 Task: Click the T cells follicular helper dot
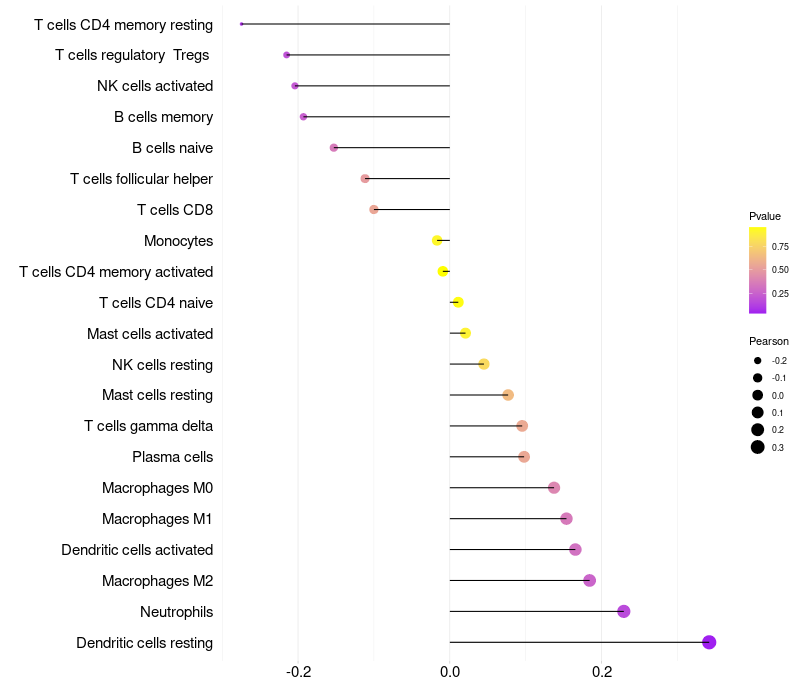[365, 179]
